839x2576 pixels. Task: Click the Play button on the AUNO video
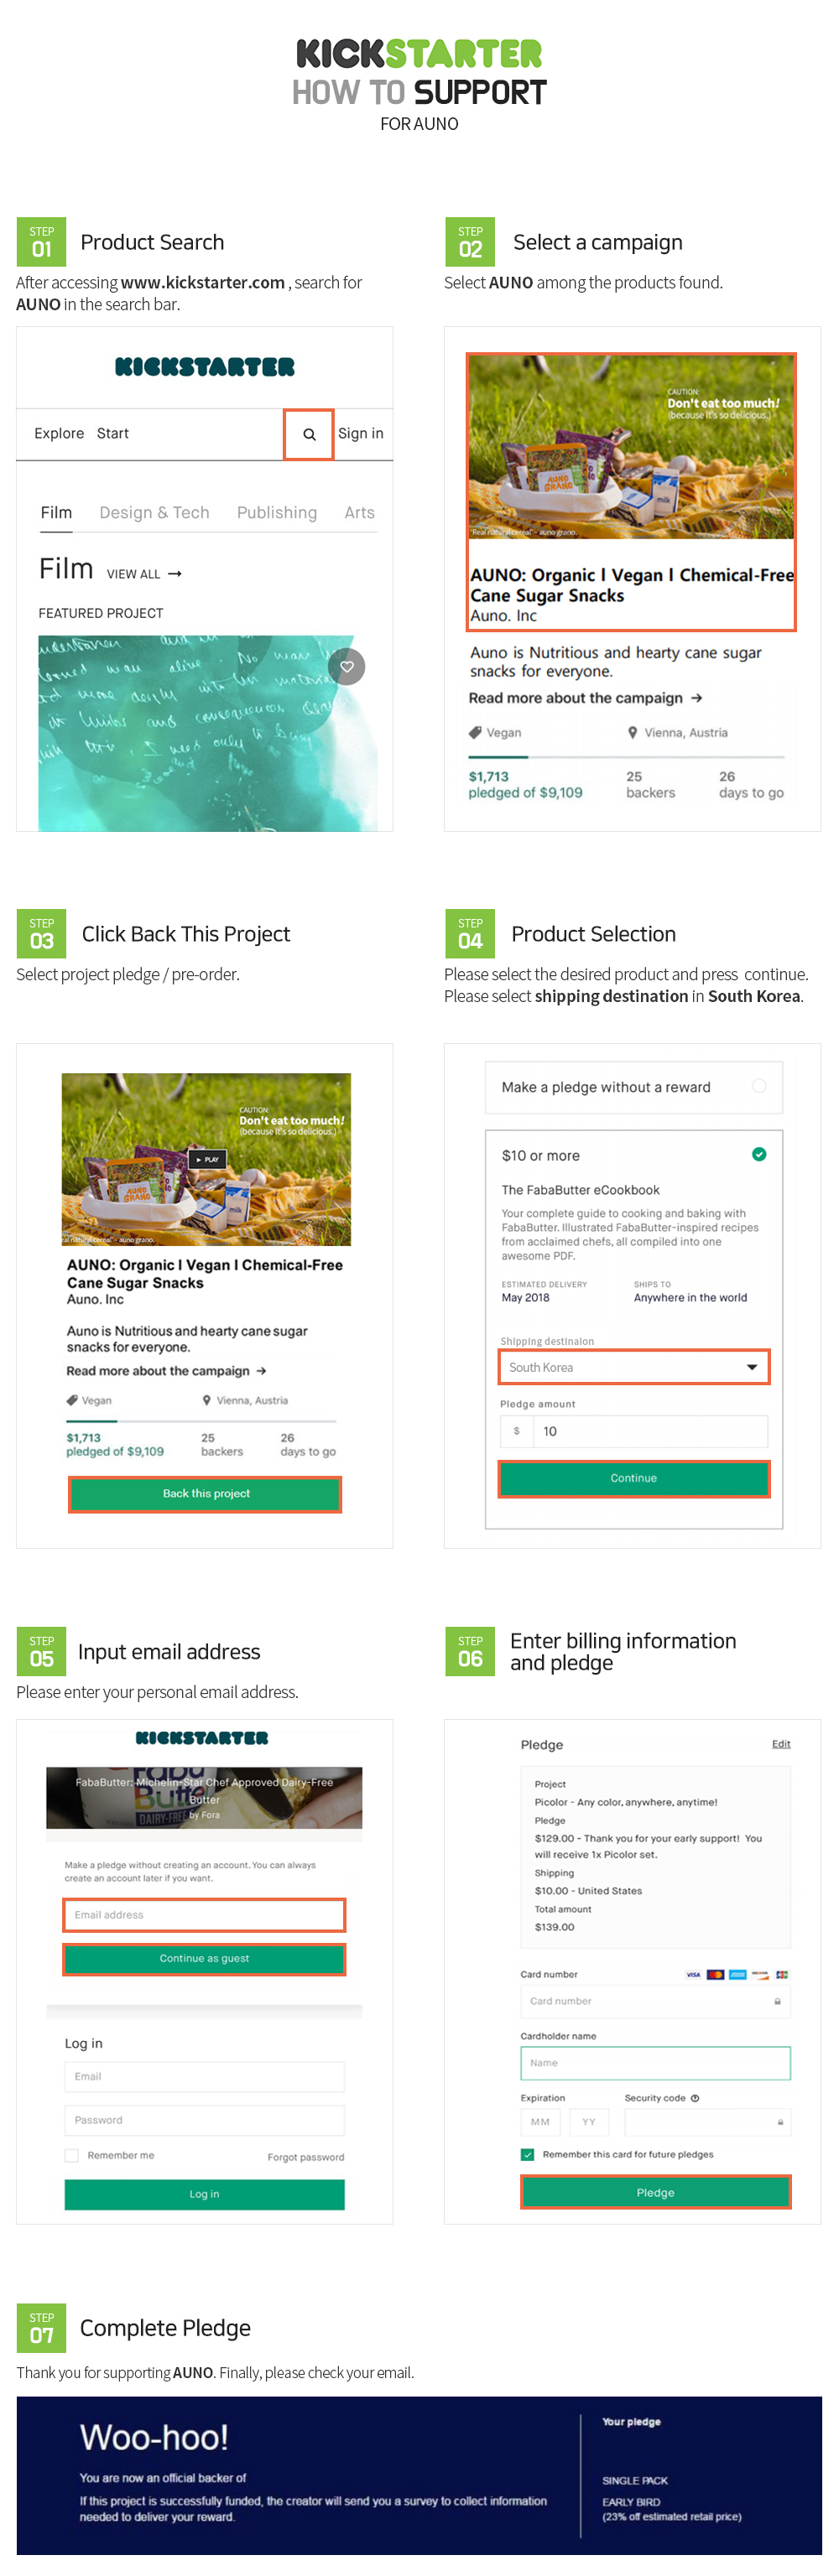(x=208, y=1159)
